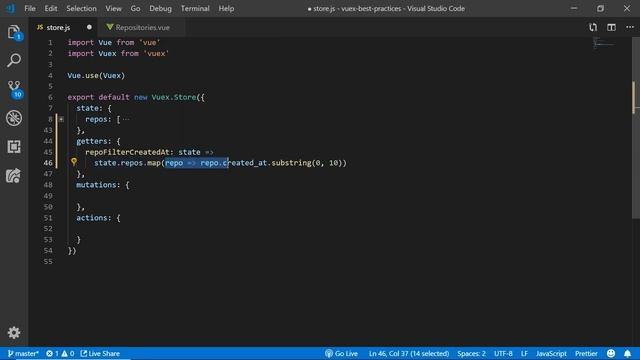The image size is (640, 360).
Task: Open the View menu
Action: 113,9
